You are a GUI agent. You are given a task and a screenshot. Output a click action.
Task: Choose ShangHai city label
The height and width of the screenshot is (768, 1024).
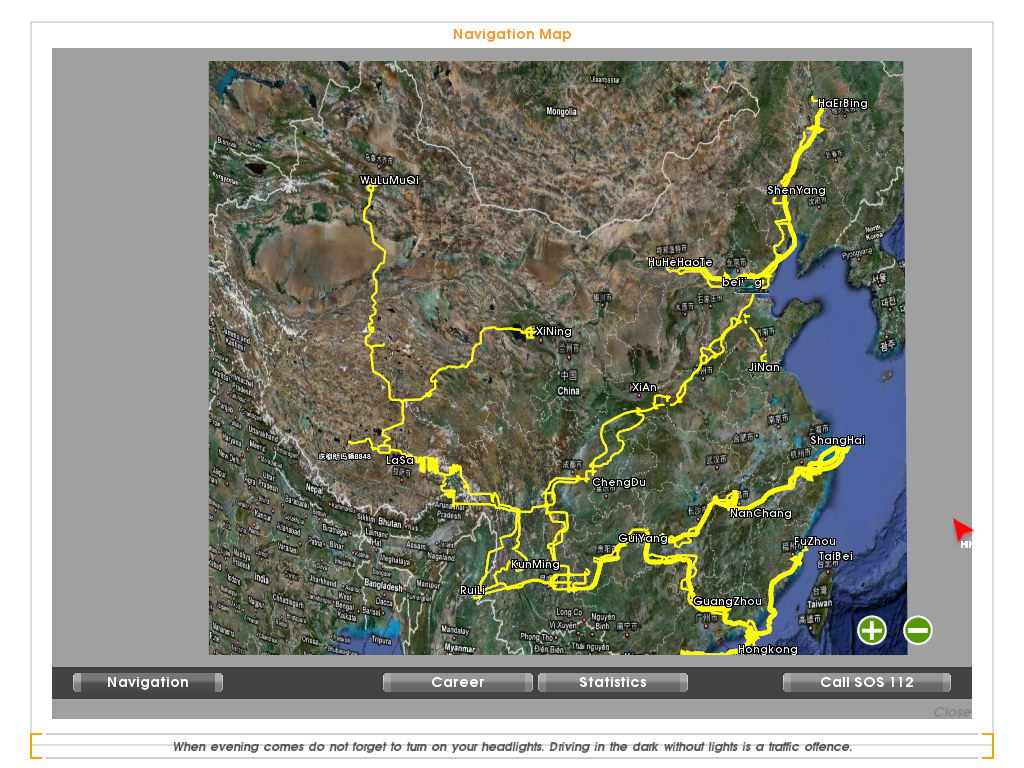(837, 440)
